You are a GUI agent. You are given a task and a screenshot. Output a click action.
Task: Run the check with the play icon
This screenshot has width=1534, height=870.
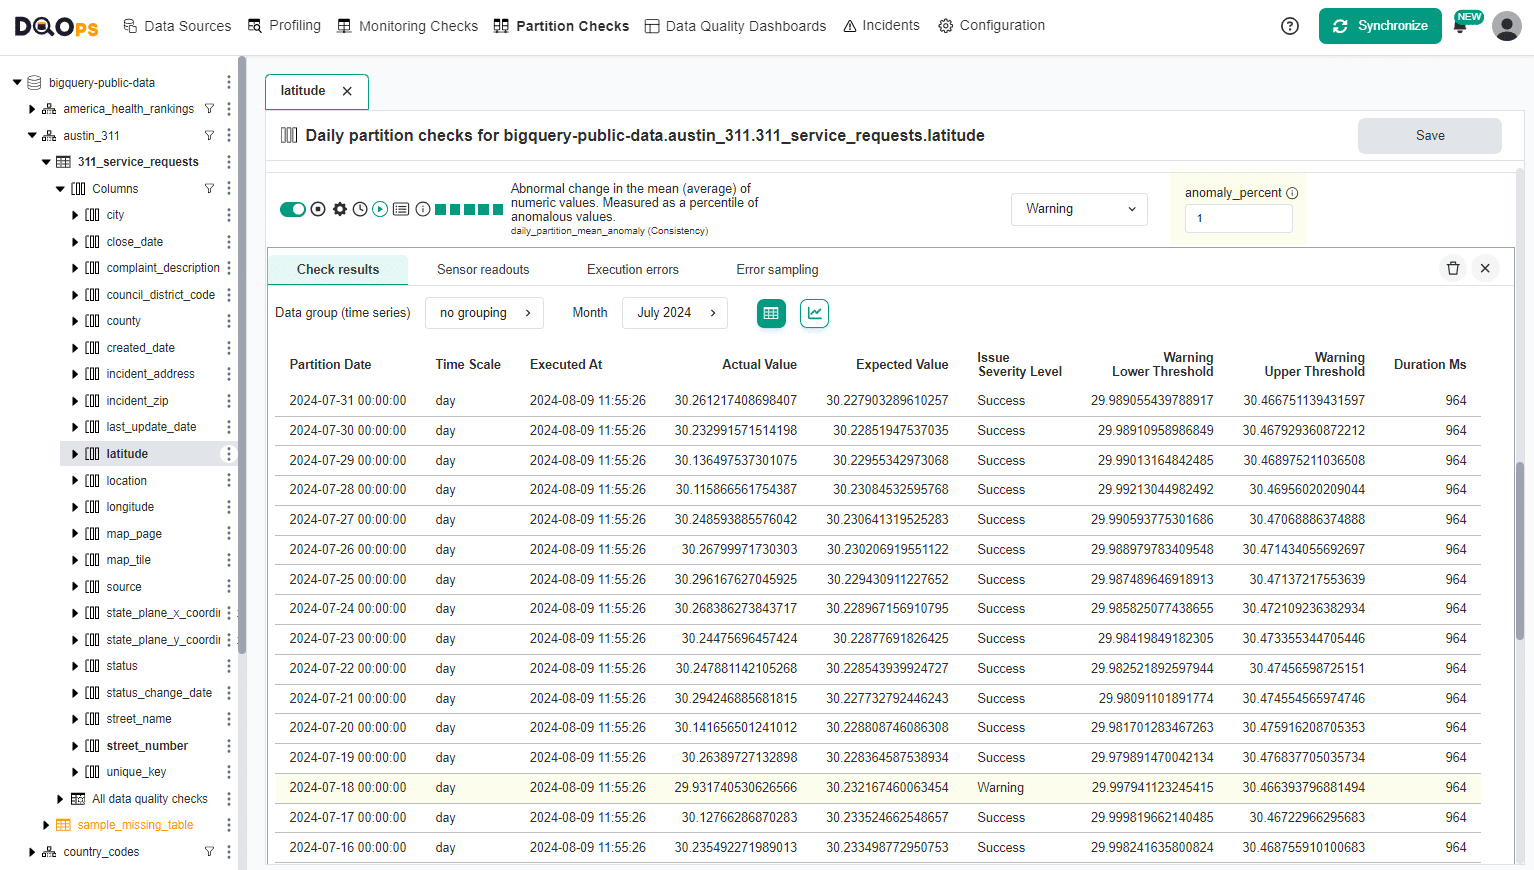380,209
